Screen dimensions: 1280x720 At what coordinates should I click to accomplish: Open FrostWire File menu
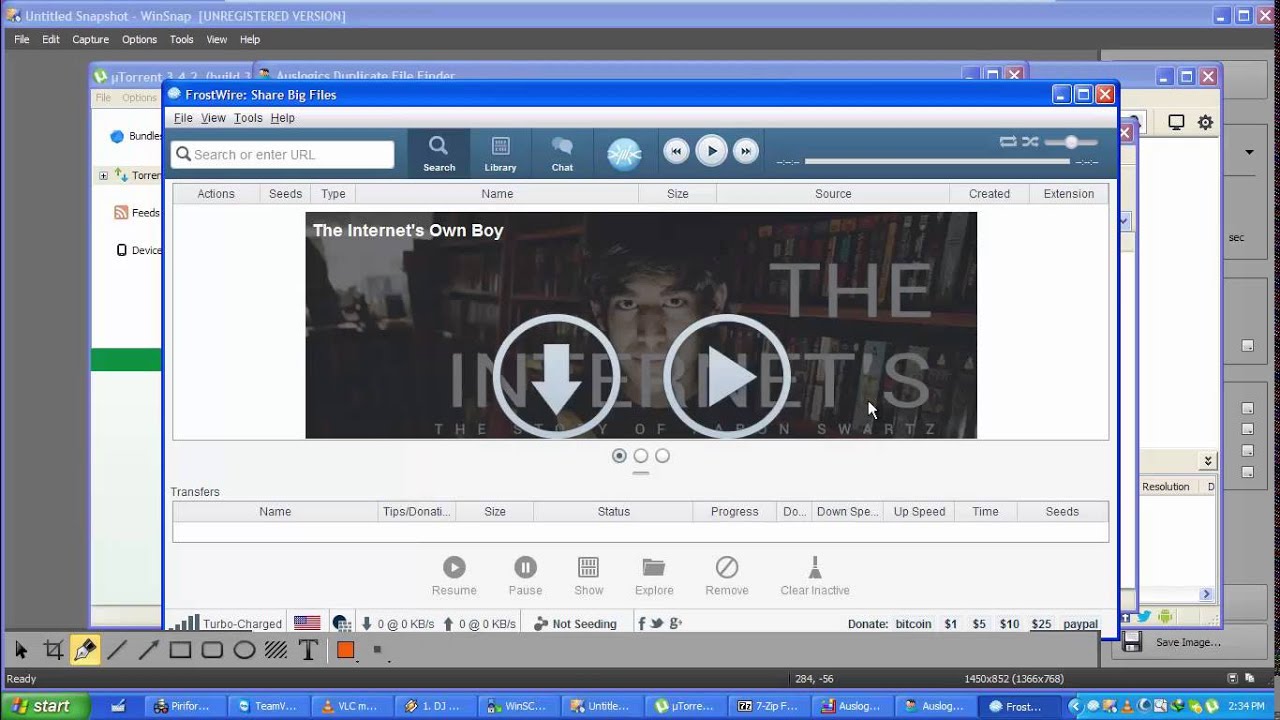pos(183,118)
